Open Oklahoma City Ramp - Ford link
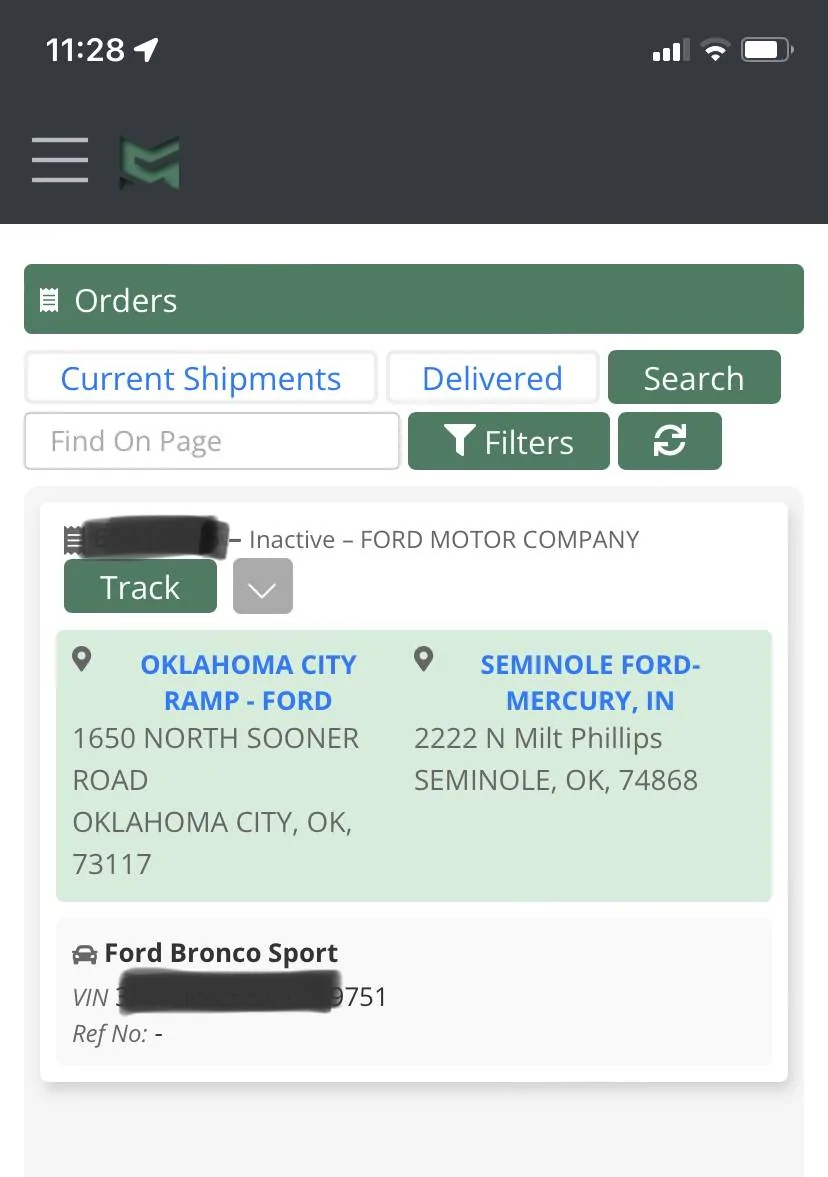This screenshot has width=828, height=1177. pos(248,682)
